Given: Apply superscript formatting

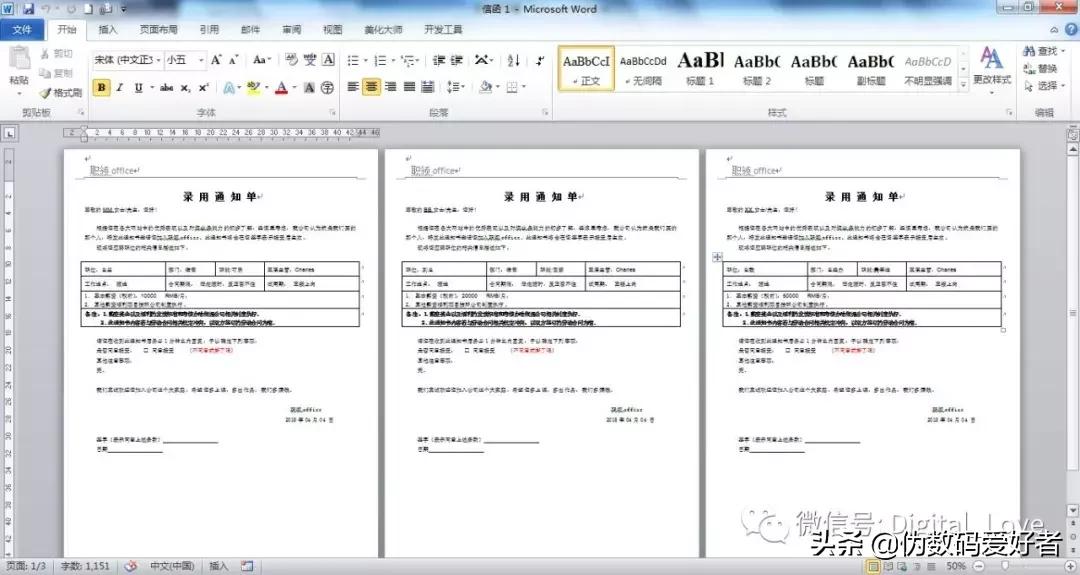Looking at the screenshot, I should (203, 87).
